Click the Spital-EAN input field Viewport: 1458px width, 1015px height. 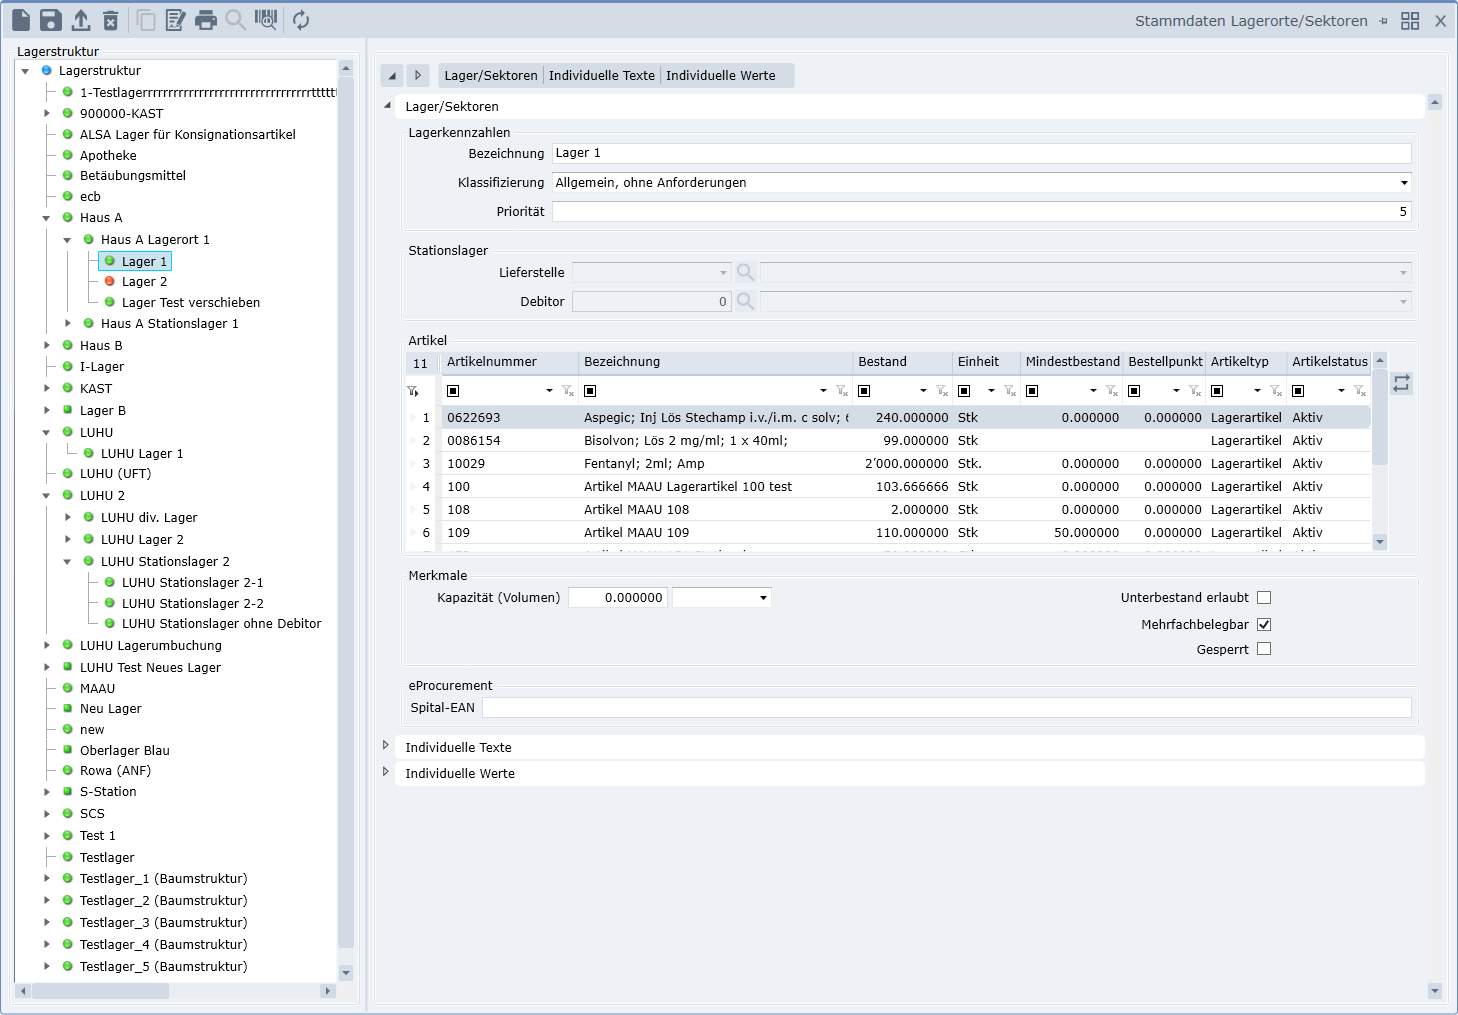(x=946, y=708)
